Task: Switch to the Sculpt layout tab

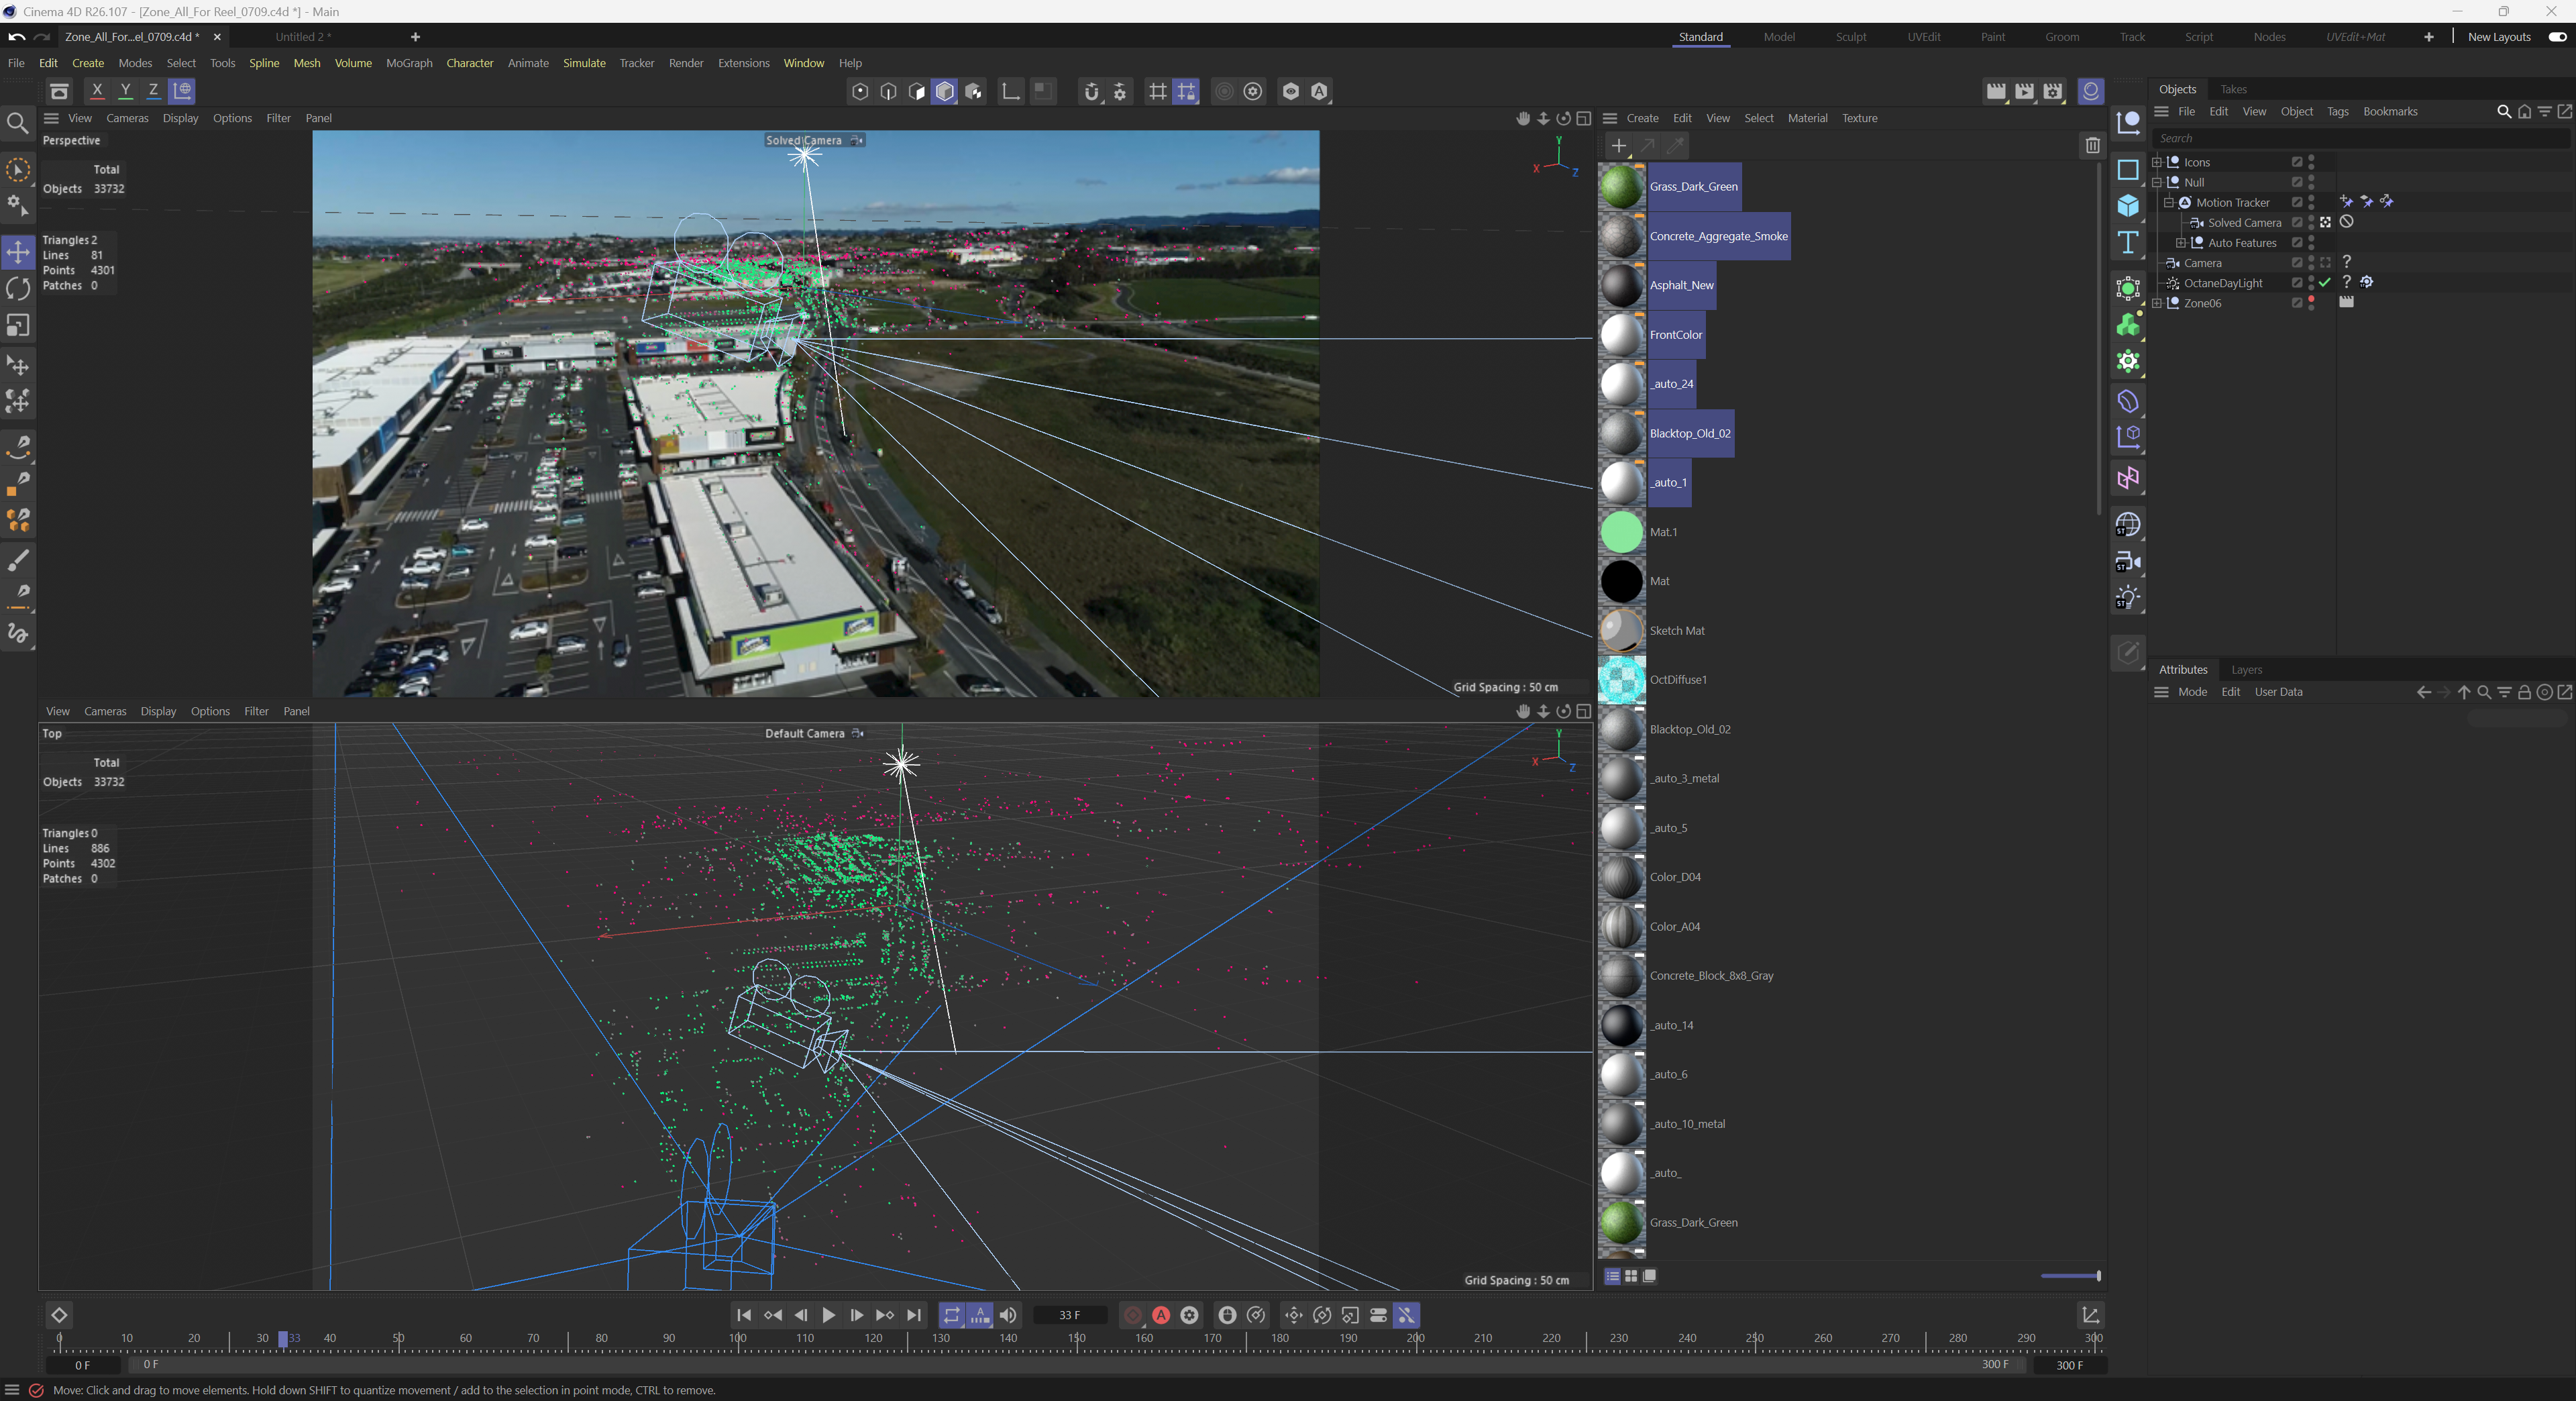Action: pyautogui.click(x=1850, y=37)
